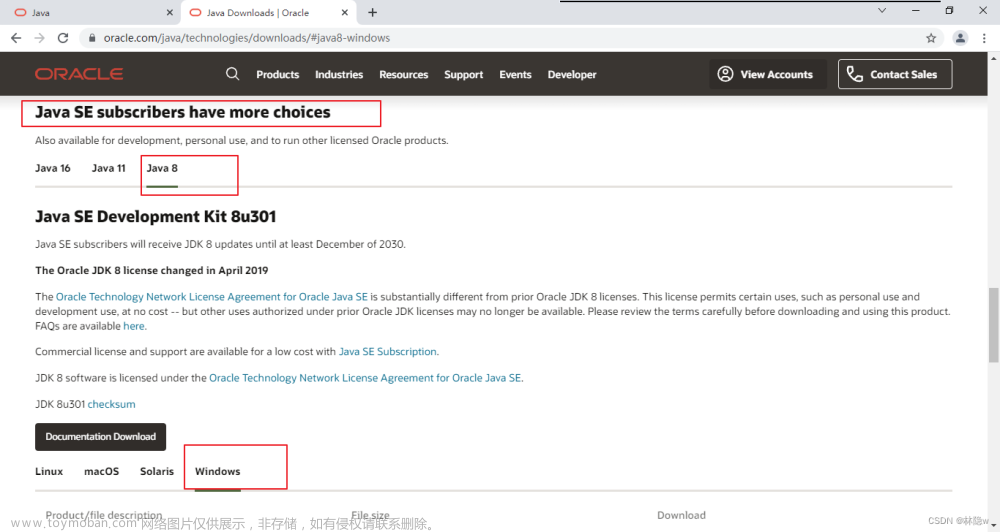Click the vertical page scrollbar thumb
Image resolution: width=1000 pixels, height=532 pixels.
994,325
